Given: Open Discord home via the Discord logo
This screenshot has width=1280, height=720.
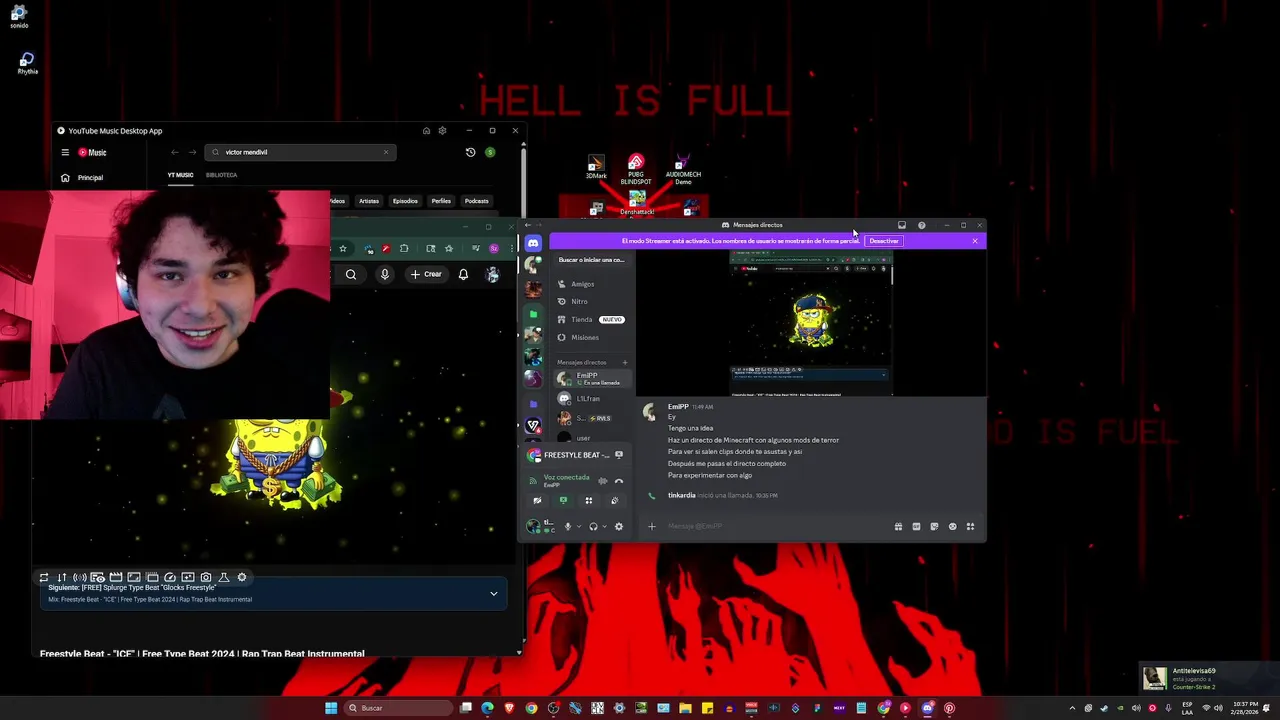Looking at the screenshot, I should (534, 243).
